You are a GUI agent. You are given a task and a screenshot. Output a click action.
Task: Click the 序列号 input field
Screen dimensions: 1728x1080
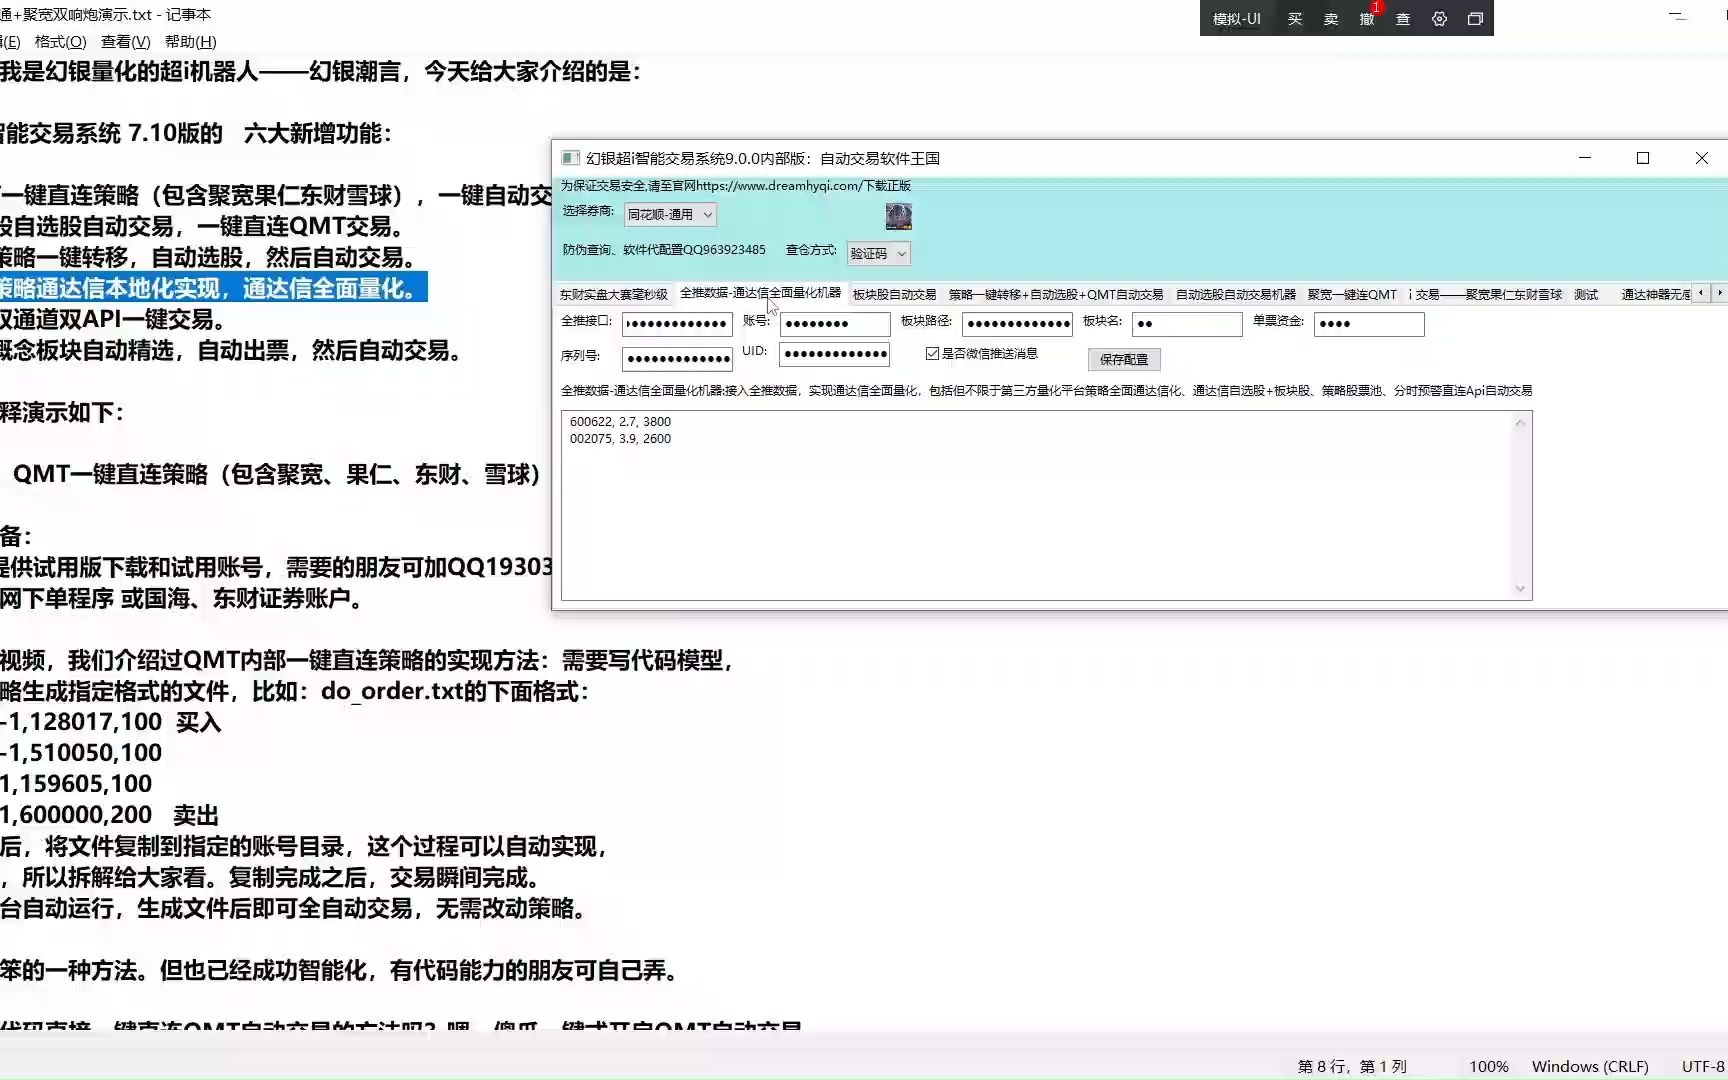[x=677, y=358]
